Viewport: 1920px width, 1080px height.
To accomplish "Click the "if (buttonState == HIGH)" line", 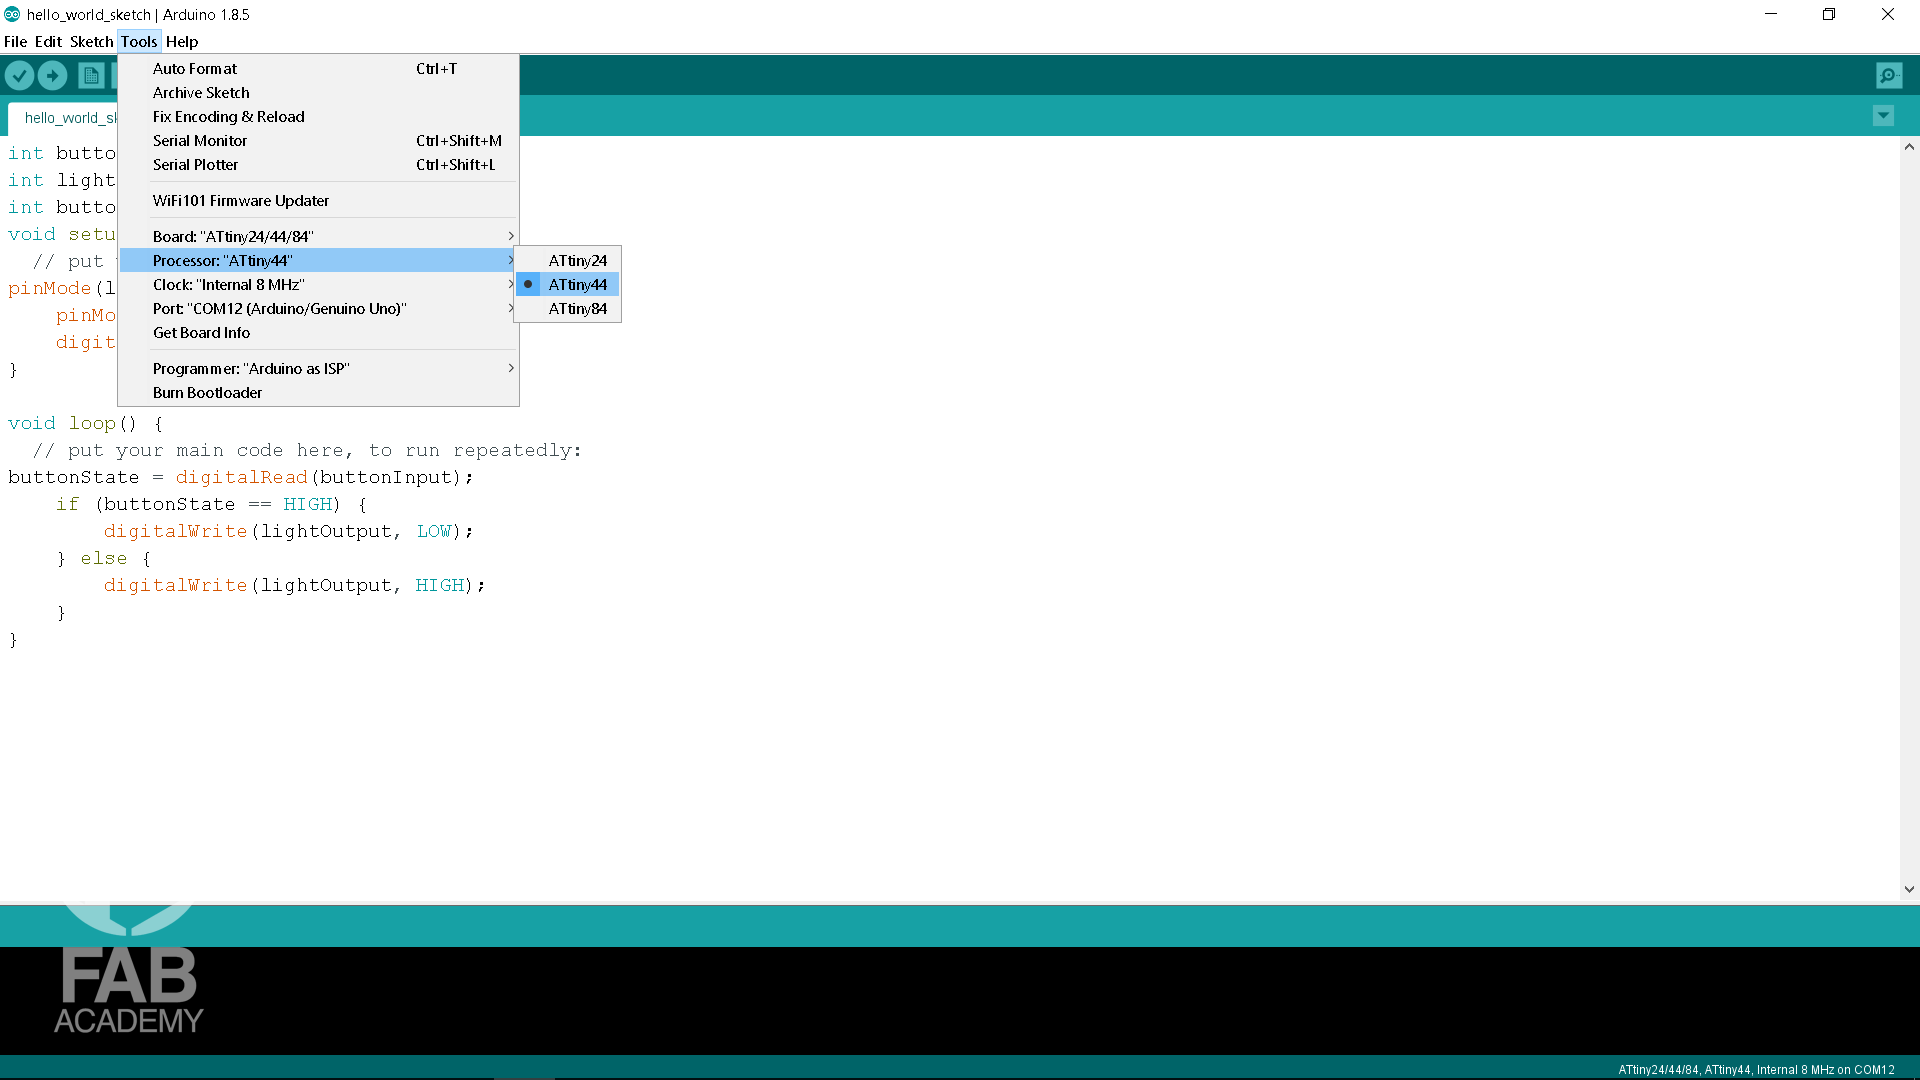I will [211, 504].
